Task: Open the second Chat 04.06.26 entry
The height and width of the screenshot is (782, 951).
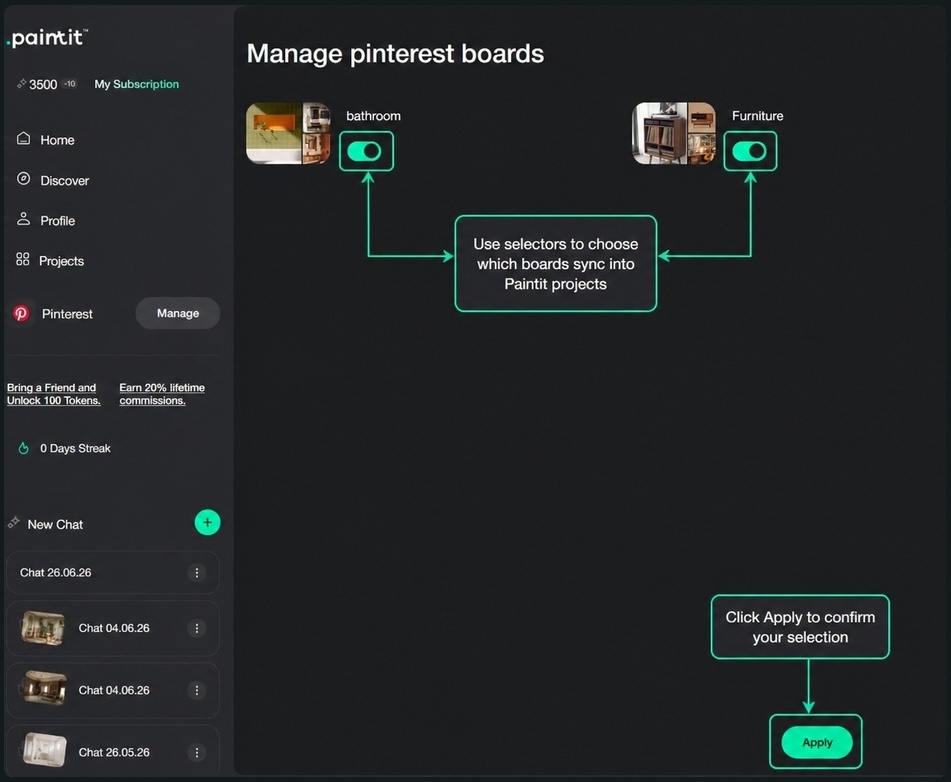Action: 113,690
